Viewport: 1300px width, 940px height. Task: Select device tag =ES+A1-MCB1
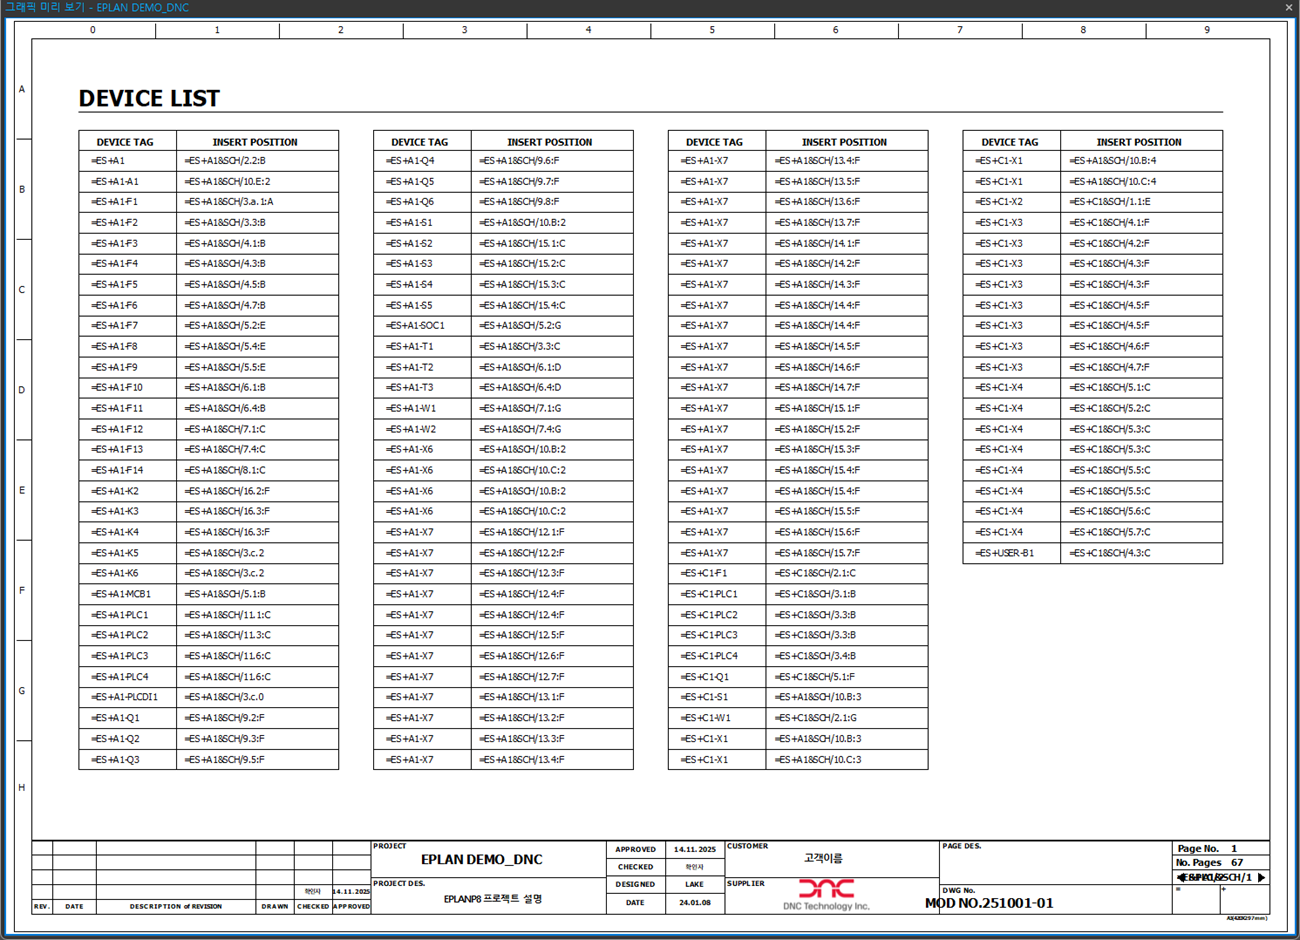pyautogui.click(x=121, y=594)
